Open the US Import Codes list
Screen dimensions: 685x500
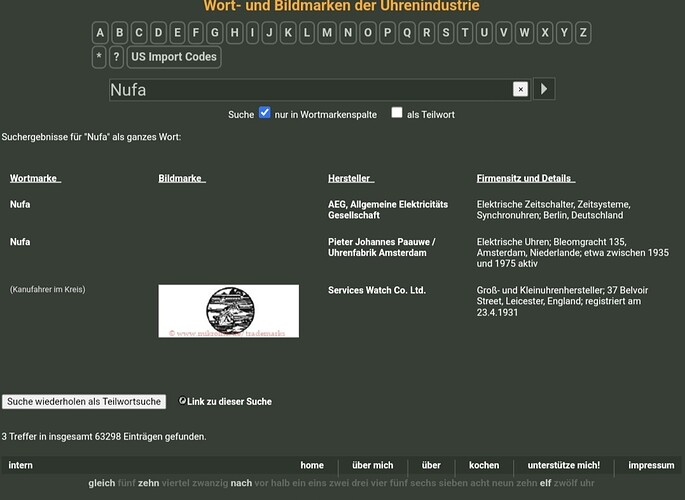(x=174, y=57)
